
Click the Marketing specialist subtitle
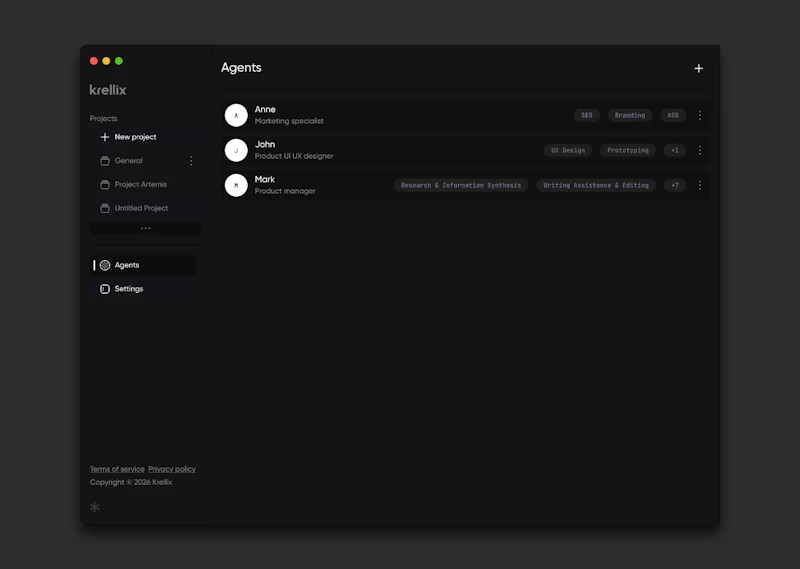[289, 121]
